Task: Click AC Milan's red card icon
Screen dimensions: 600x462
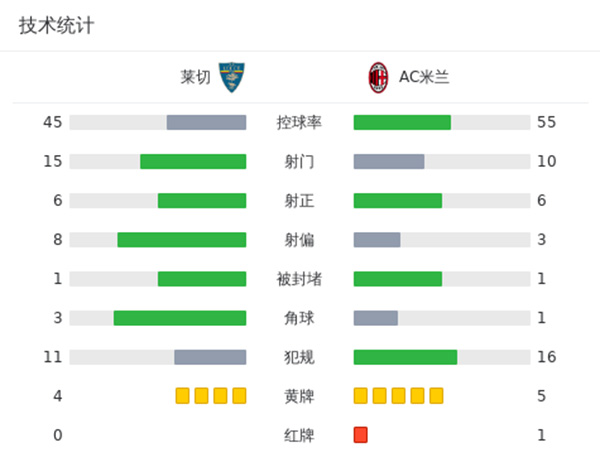Action: 361,435
